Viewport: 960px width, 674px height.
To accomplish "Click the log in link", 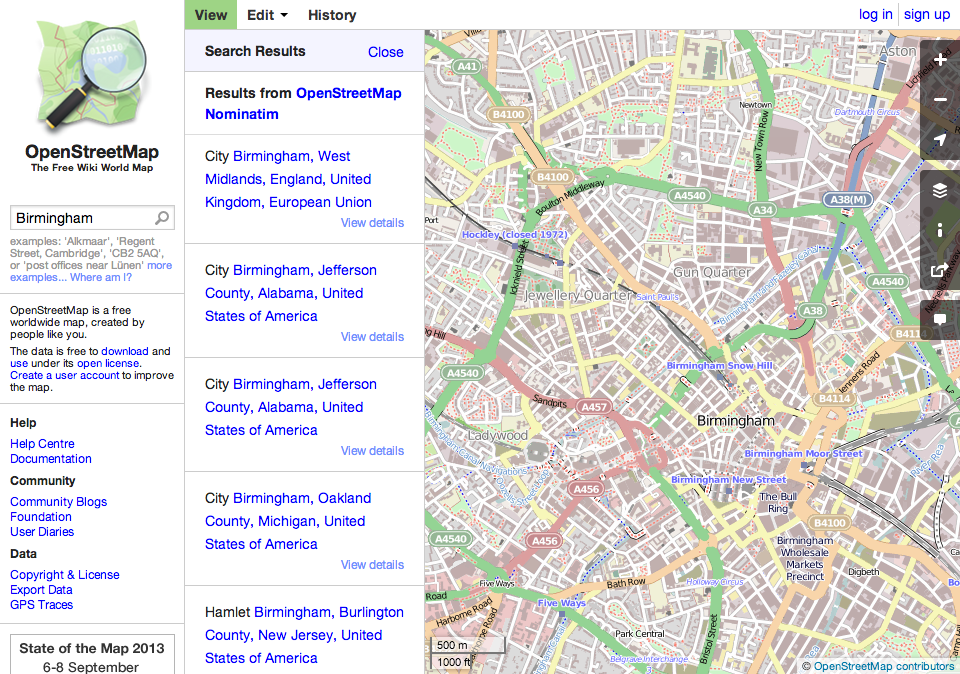I will (x=876, y=14).
